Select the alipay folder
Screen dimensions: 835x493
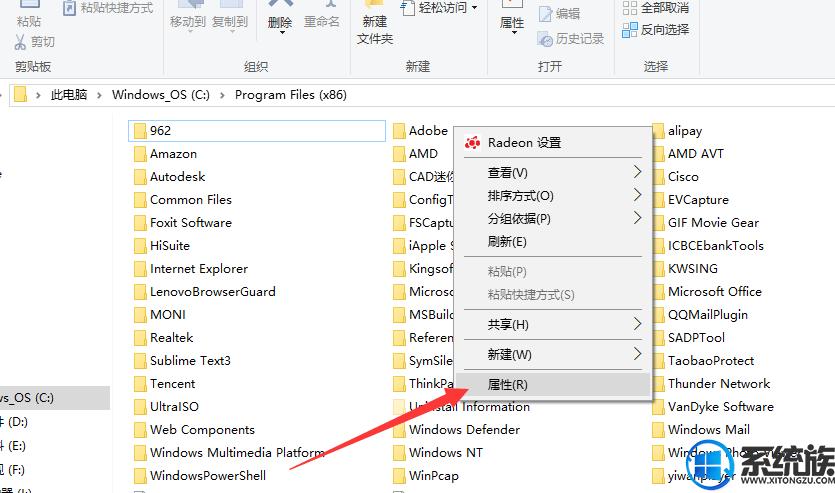[x=677, y=131]
